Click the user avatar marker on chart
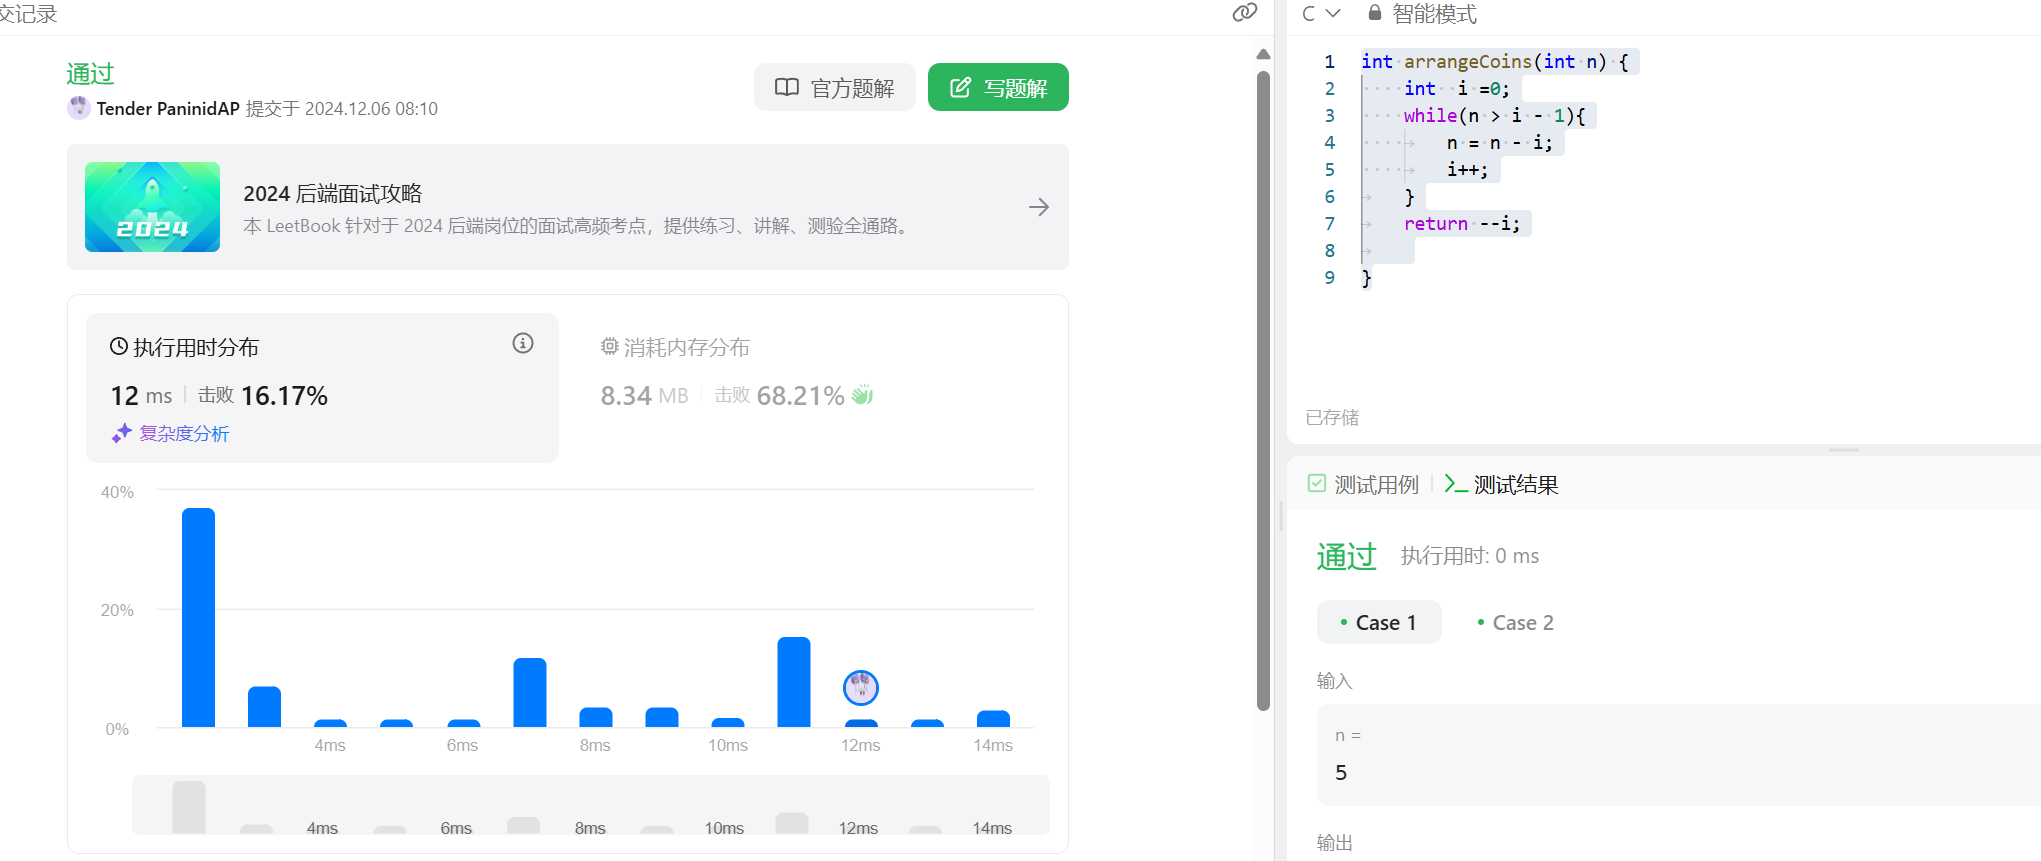 [860, 687]
